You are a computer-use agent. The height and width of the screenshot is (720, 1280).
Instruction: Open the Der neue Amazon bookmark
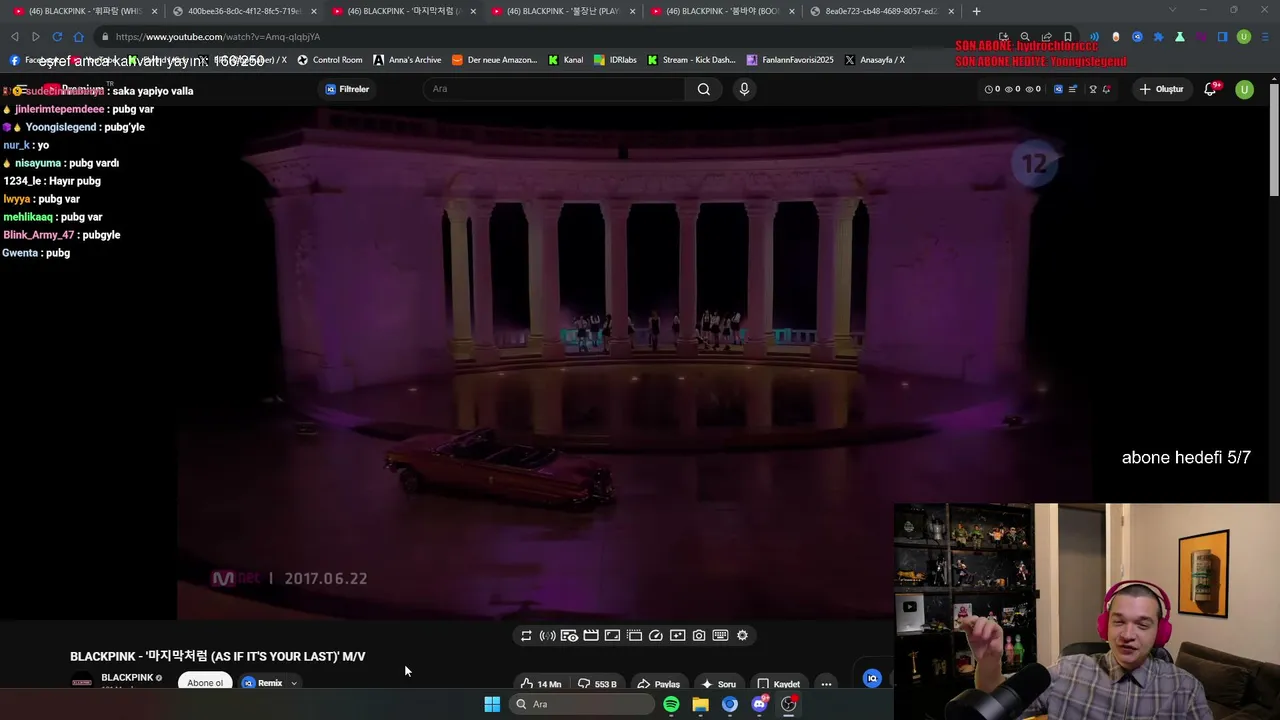495,60
